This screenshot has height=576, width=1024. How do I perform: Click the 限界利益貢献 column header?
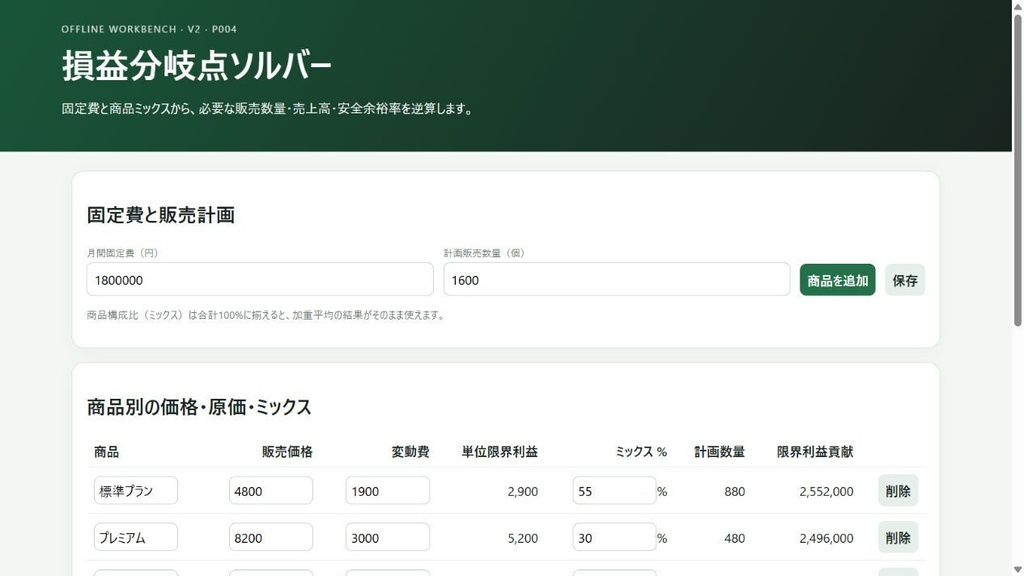[815, 452]
